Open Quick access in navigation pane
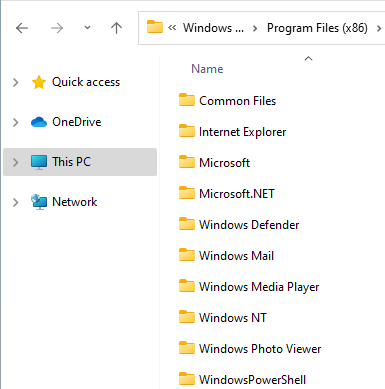385x389 pixels. click(x=86, y=82)
